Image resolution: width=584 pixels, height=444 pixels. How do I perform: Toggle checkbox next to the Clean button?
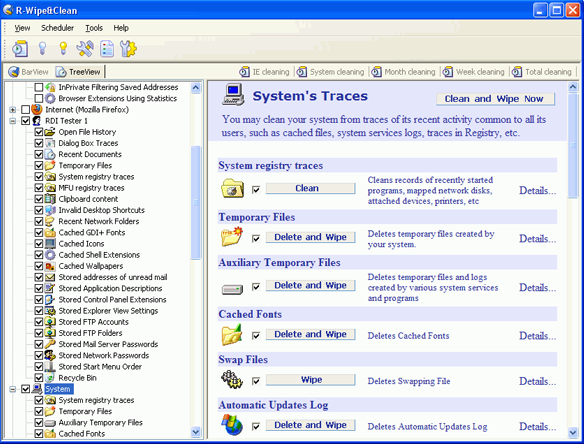[256, 190]
